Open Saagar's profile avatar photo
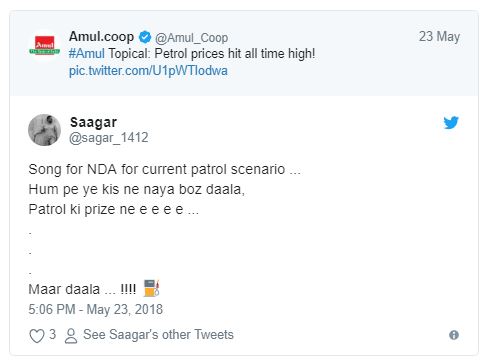 (44, 130)
